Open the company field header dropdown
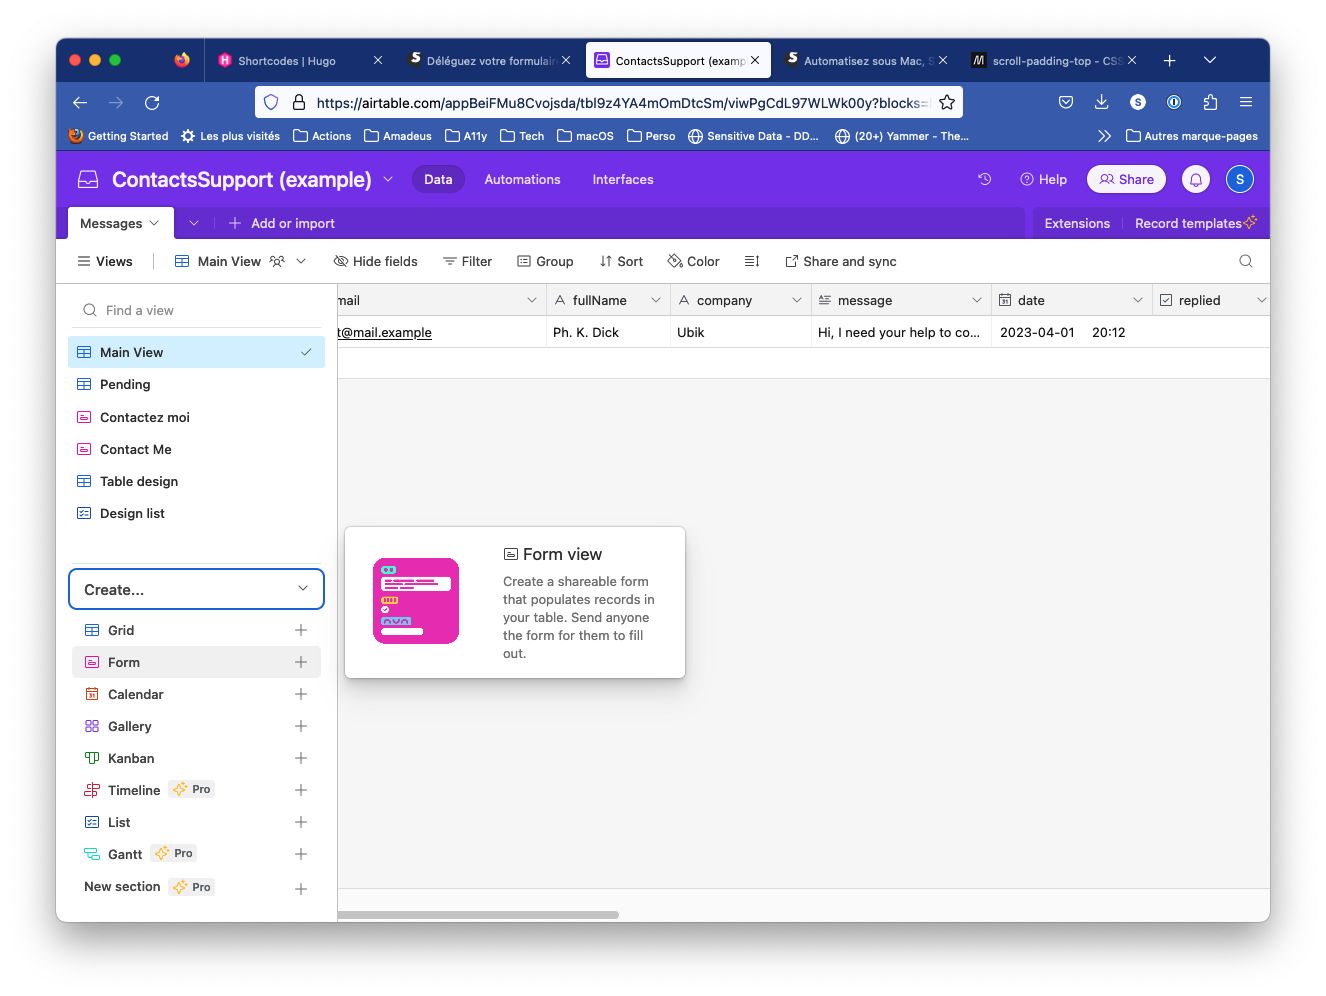 point(797,299)
